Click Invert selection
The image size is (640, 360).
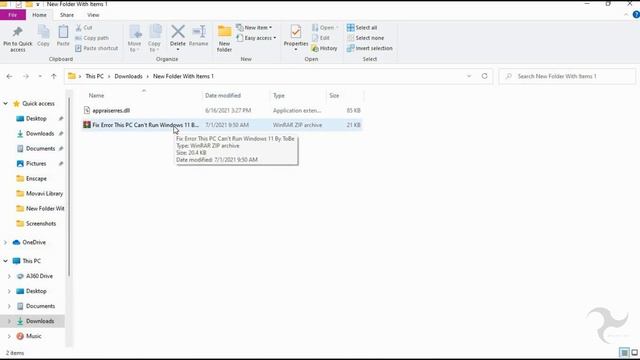(370, 48)
